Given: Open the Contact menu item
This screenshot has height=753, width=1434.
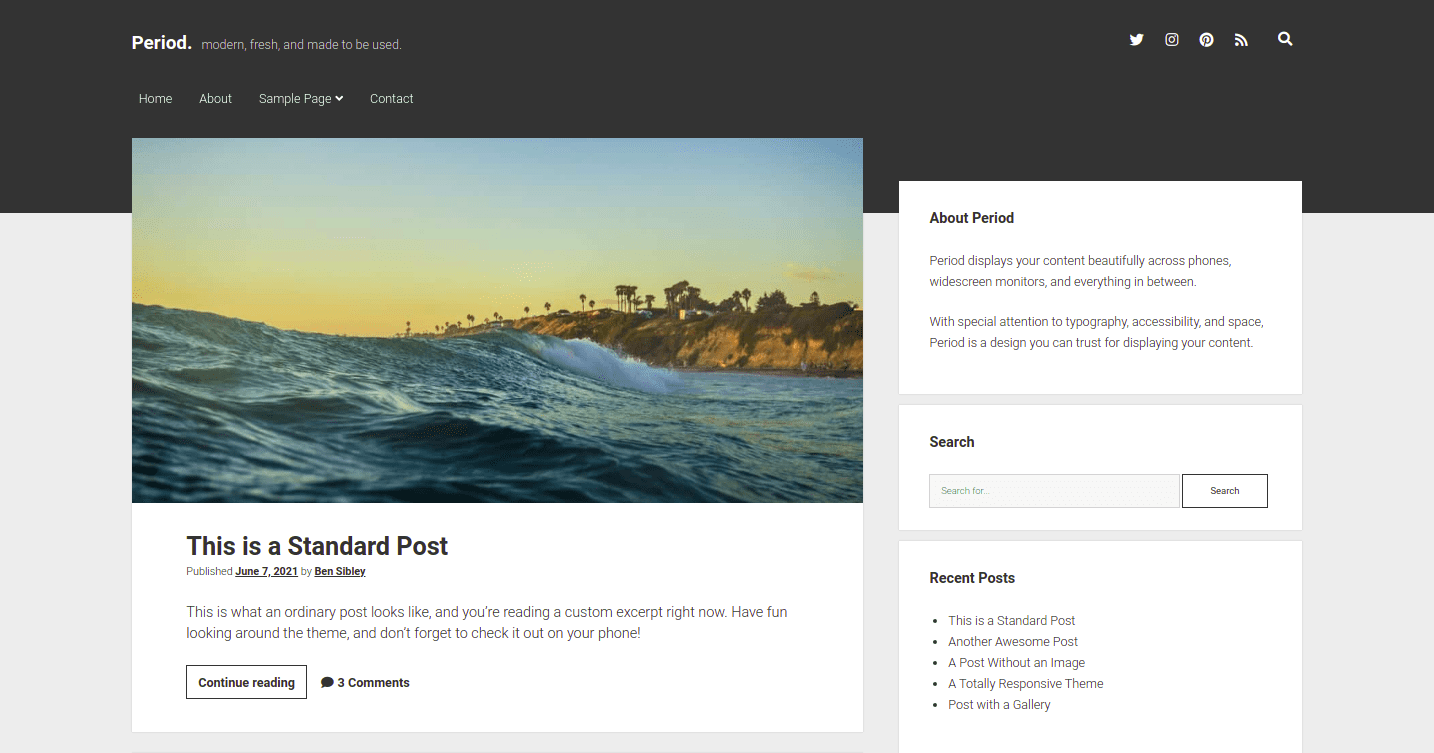Looking at the screenshot, I should click(x=391, y=98).
